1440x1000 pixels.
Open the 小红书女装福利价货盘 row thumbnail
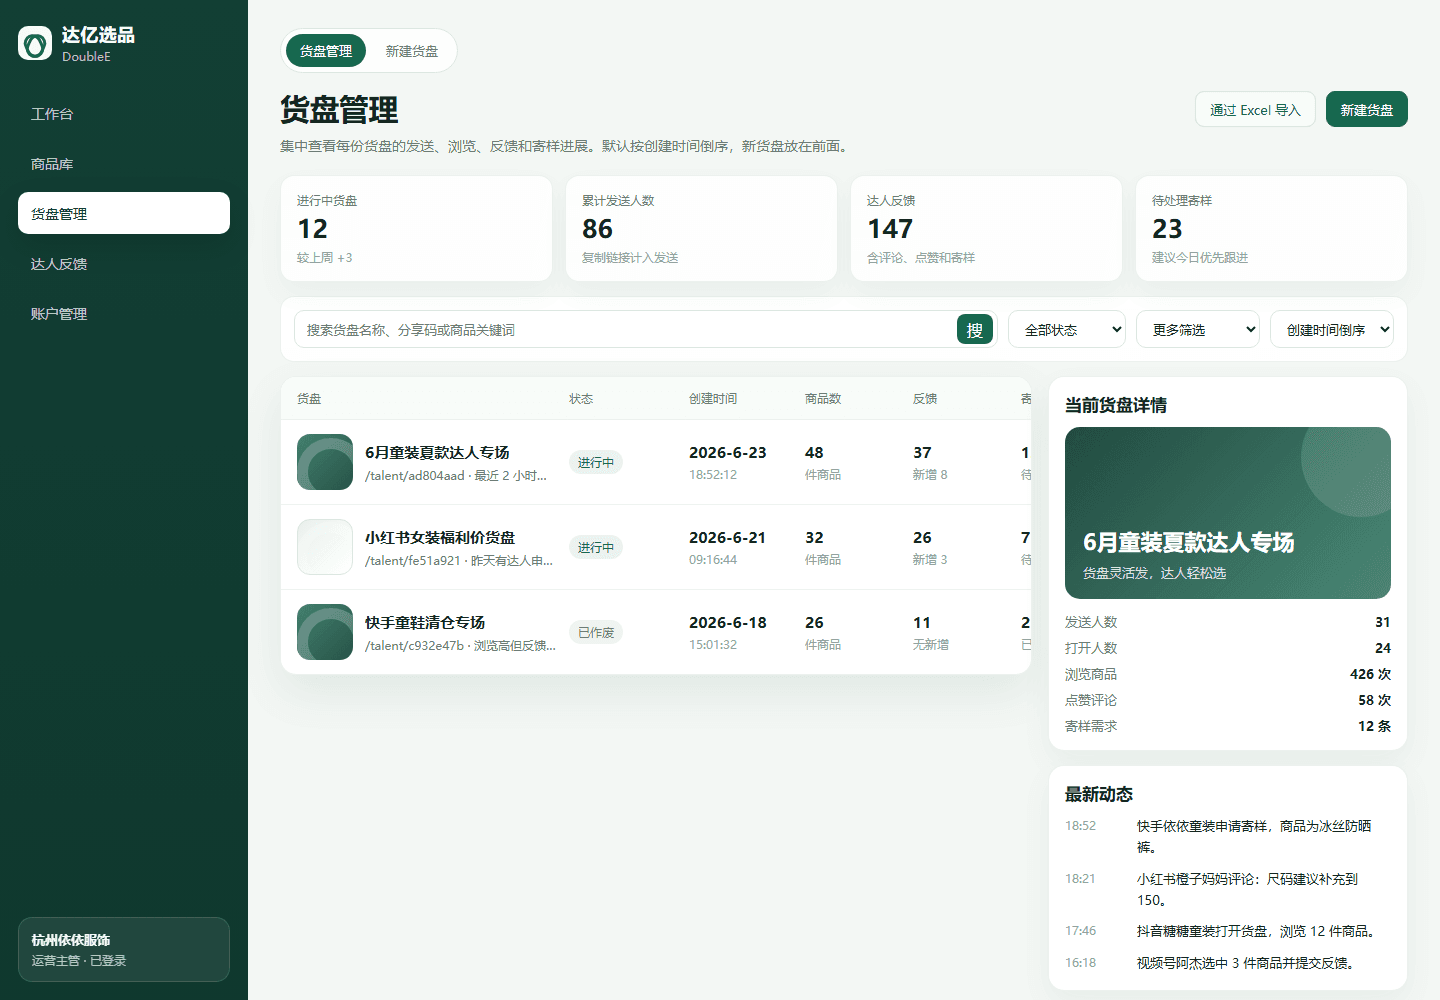[x=325, y=547]
